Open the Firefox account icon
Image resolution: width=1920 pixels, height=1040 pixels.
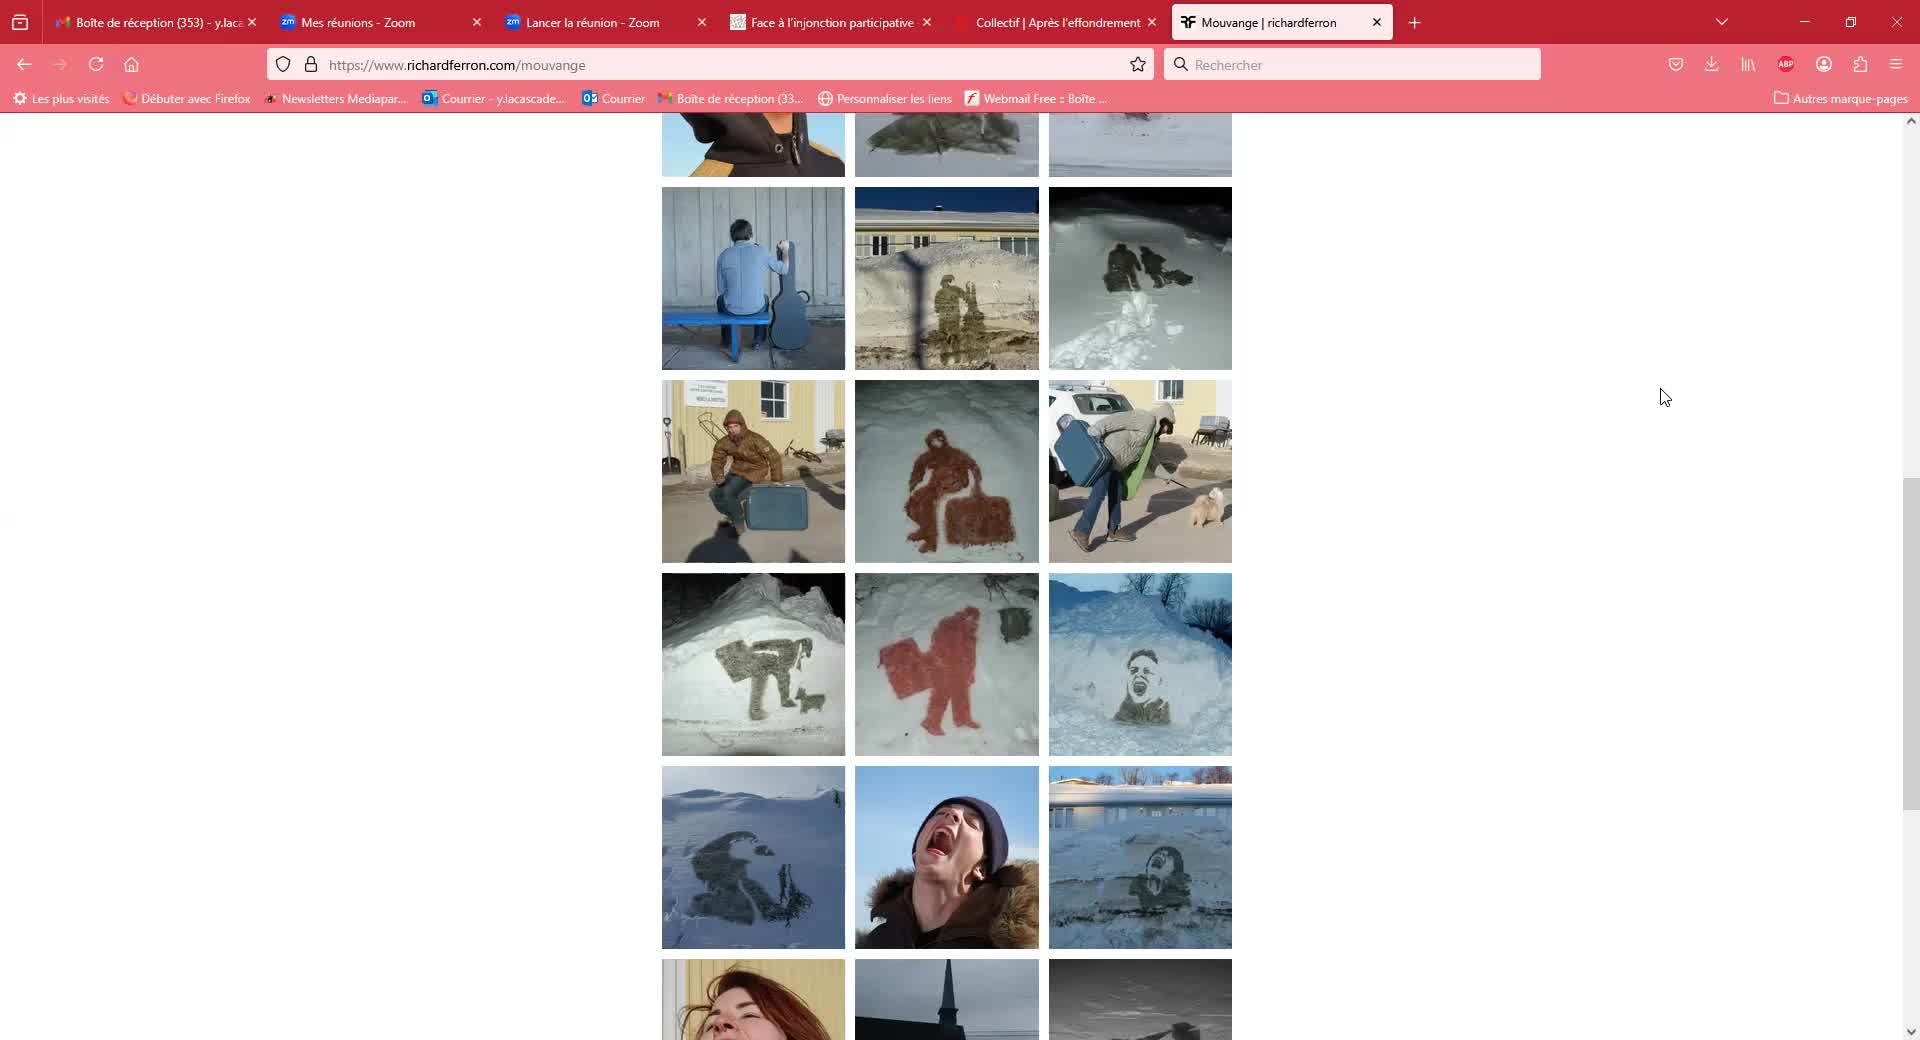(x=1823, y=65)
